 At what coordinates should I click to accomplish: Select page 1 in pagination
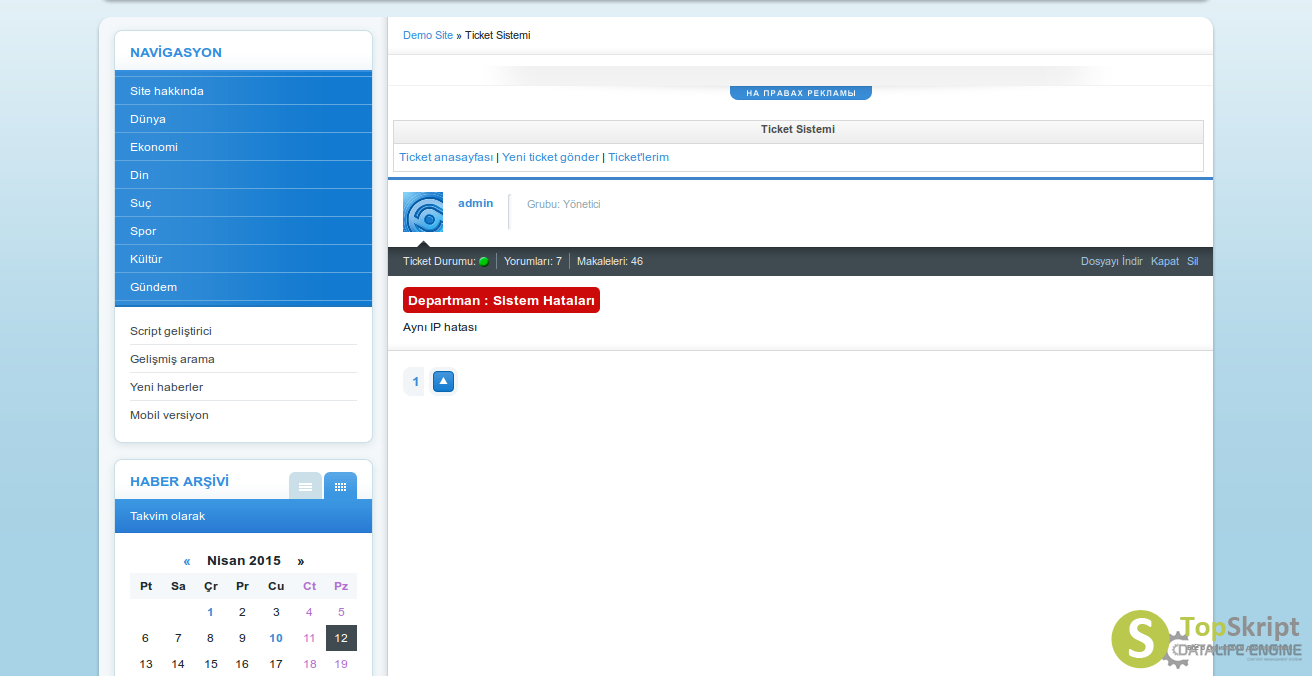(415, 381)
